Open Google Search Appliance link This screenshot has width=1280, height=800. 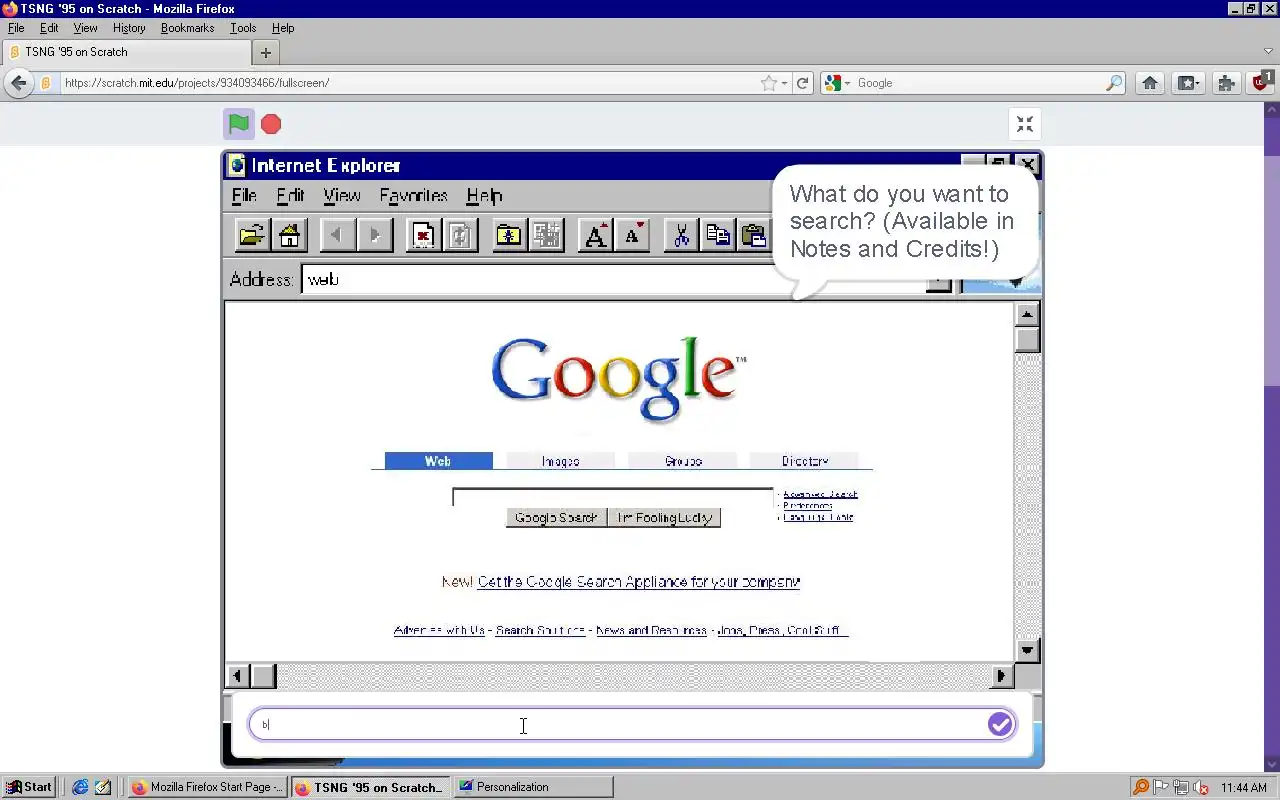click(x=638, y=582)
